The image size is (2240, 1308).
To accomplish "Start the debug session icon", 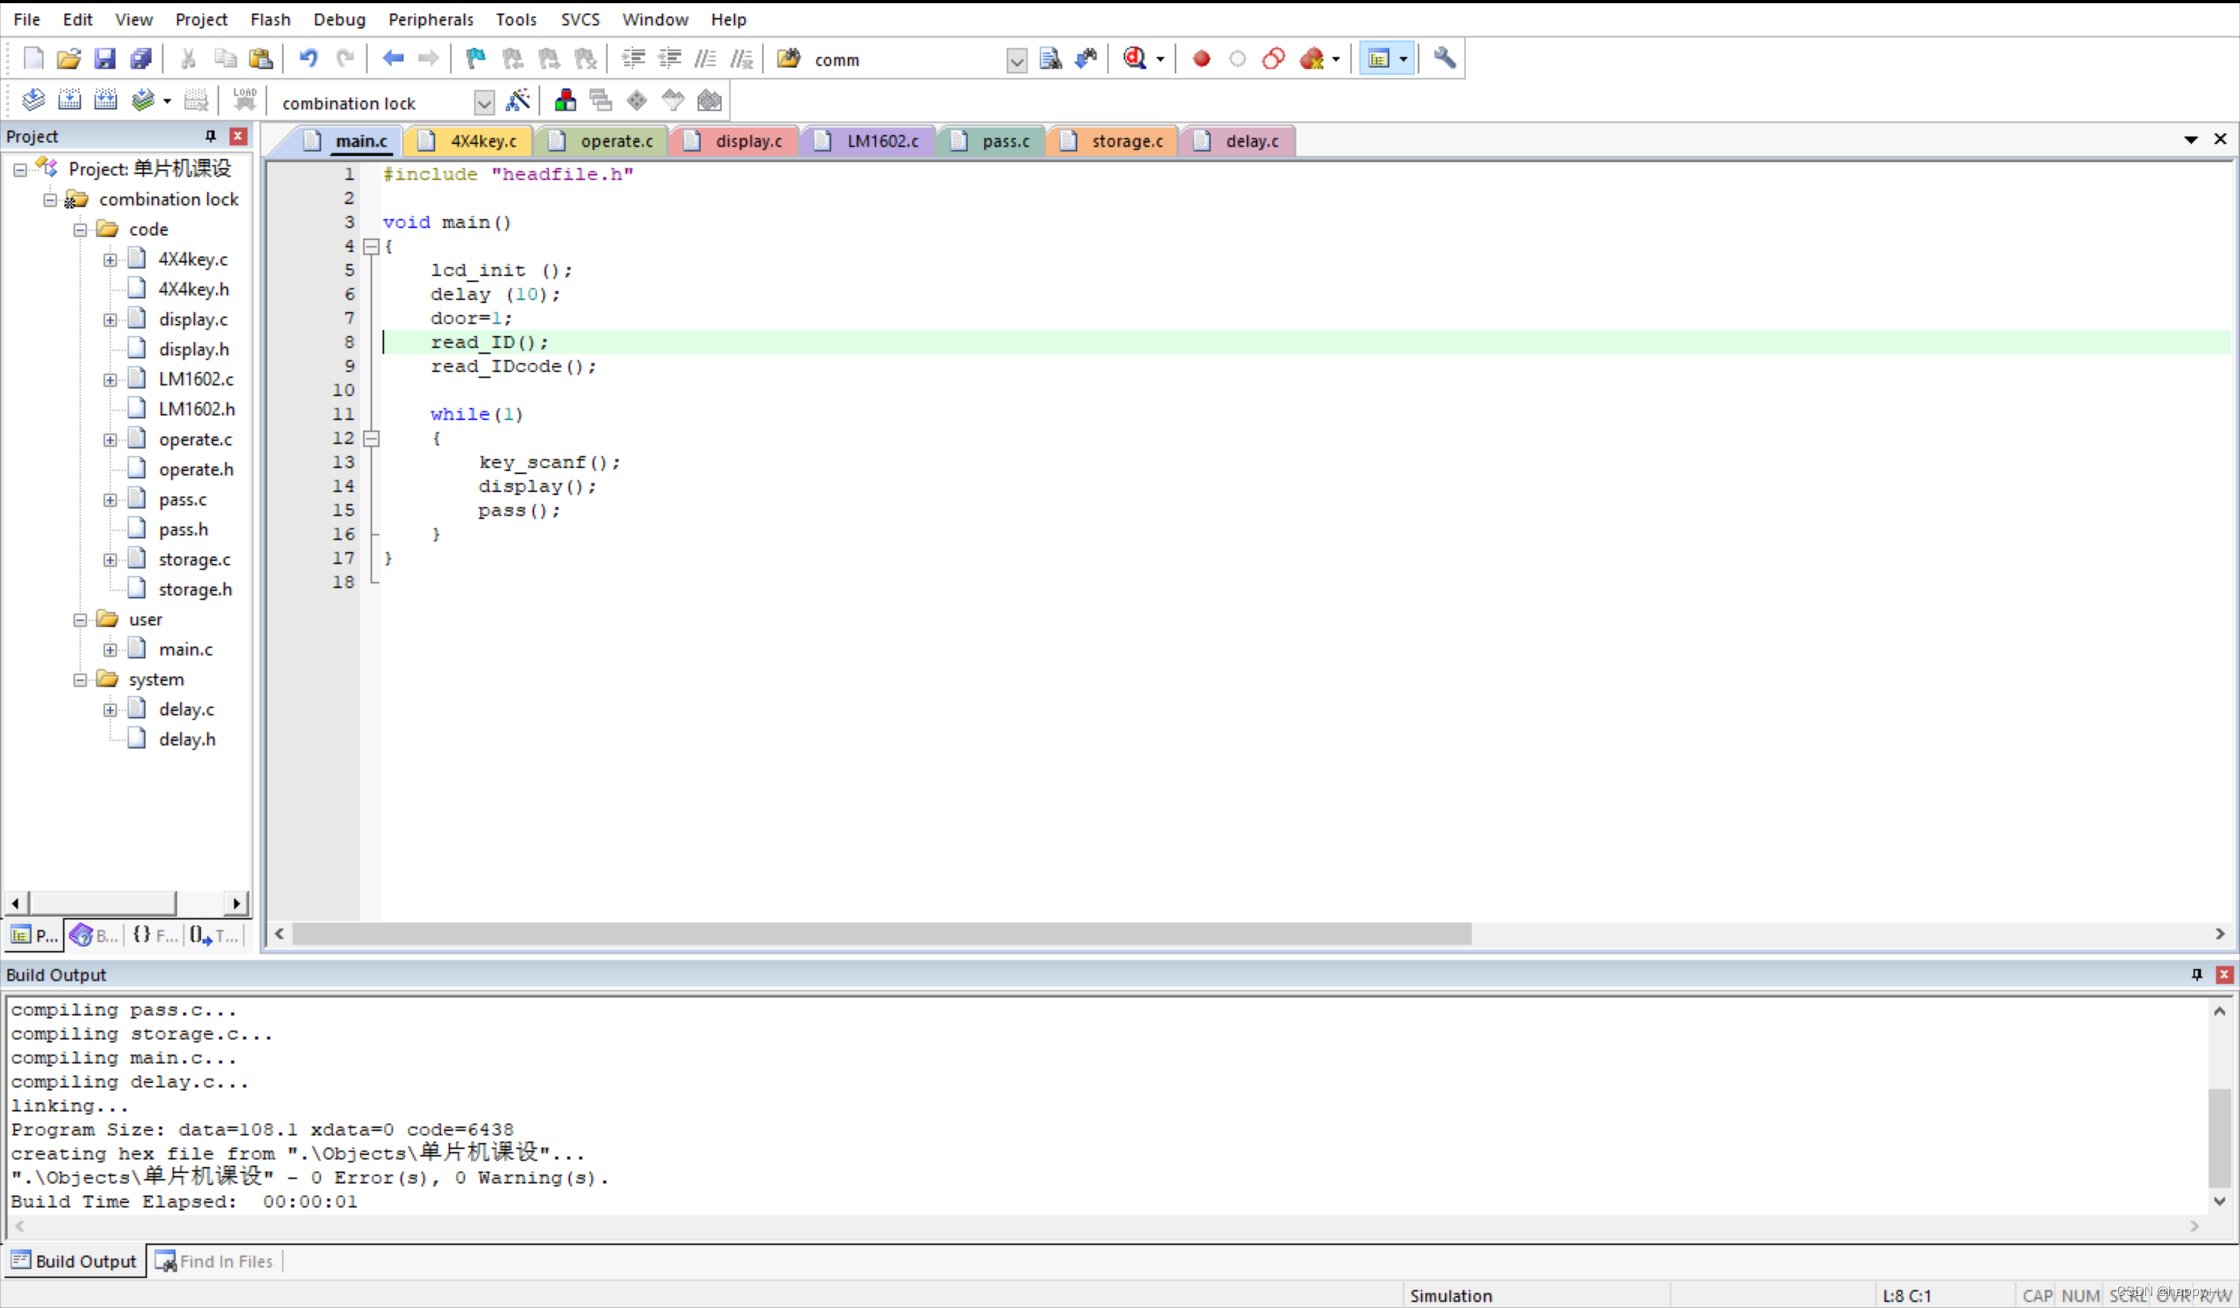I will coord(1134,59).
